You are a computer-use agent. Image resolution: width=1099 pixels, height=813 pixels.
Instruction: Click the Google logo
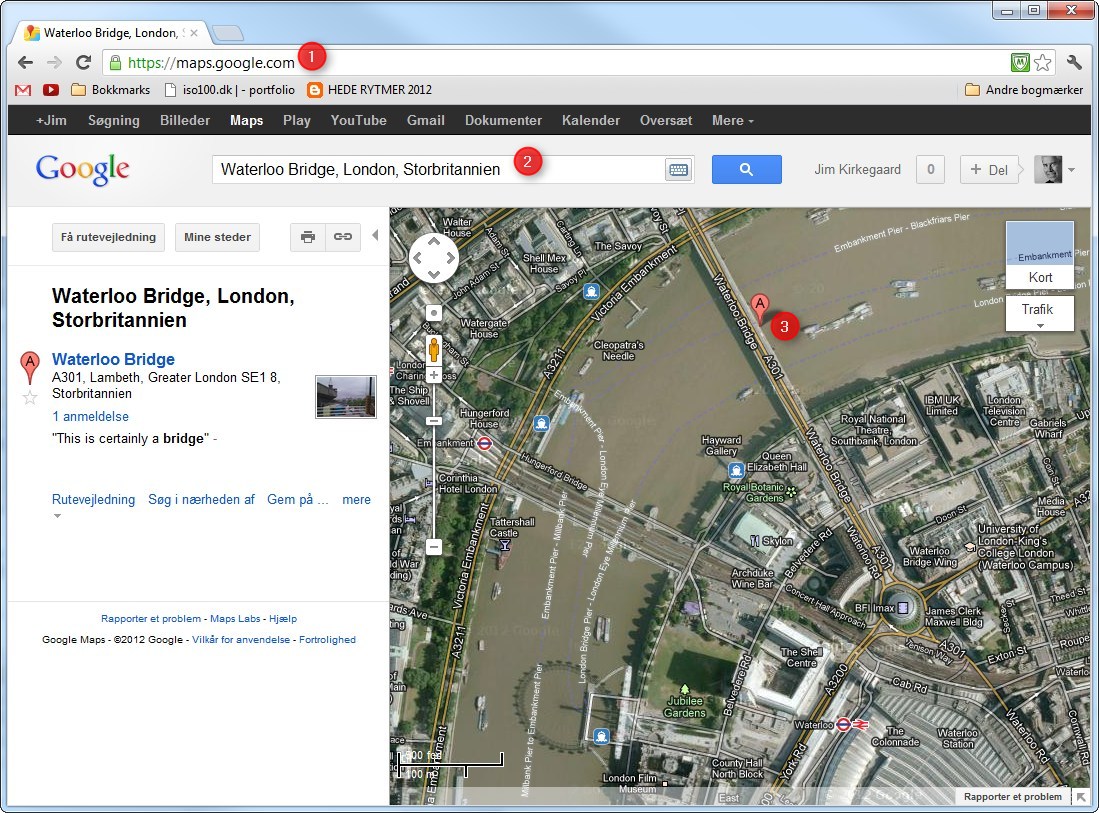(83, 170)
